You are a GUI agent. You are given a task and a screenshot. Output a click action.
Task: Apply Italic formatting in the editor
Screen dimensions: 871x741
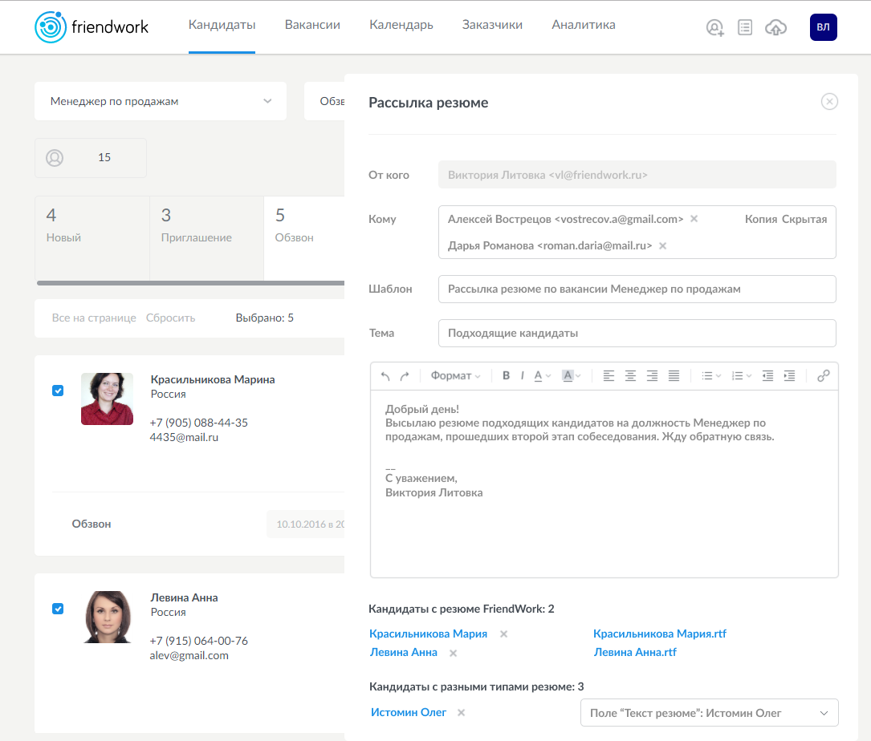pos(521,376)
